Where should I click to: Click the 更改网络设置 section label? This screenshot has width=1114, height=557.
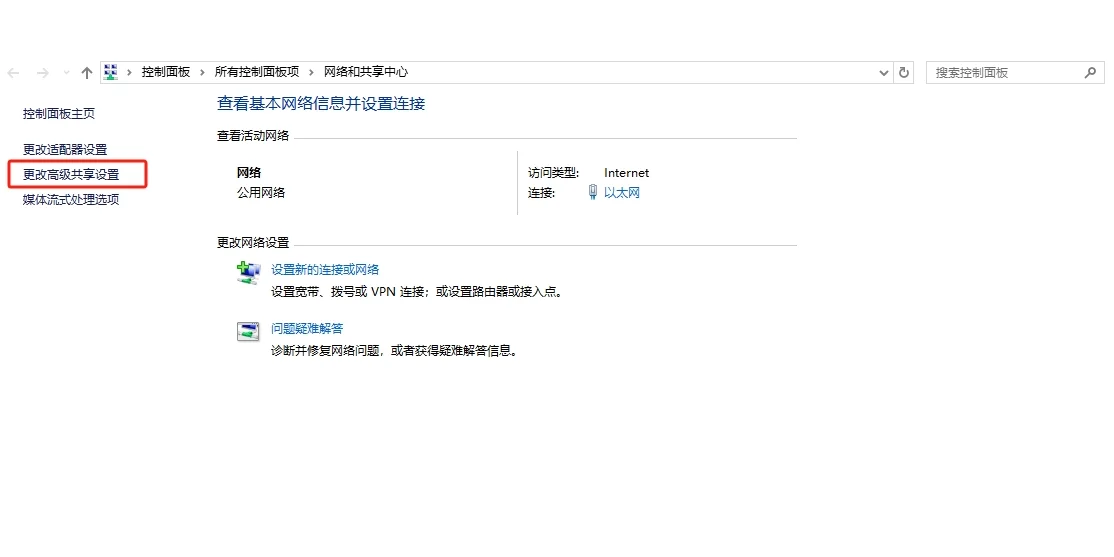tap(253, 243)
